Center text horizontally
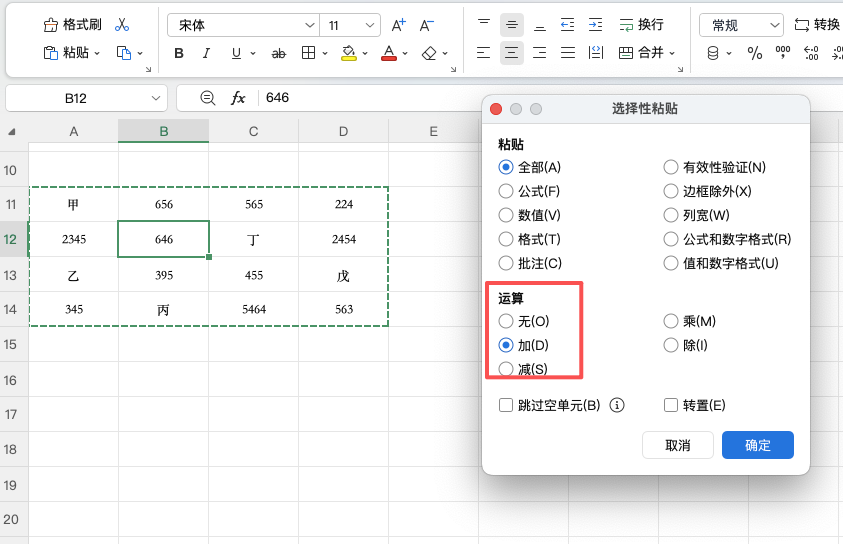The width and height of the screenshot is (843, 544). pyautogui.click(x=512, y=53)
